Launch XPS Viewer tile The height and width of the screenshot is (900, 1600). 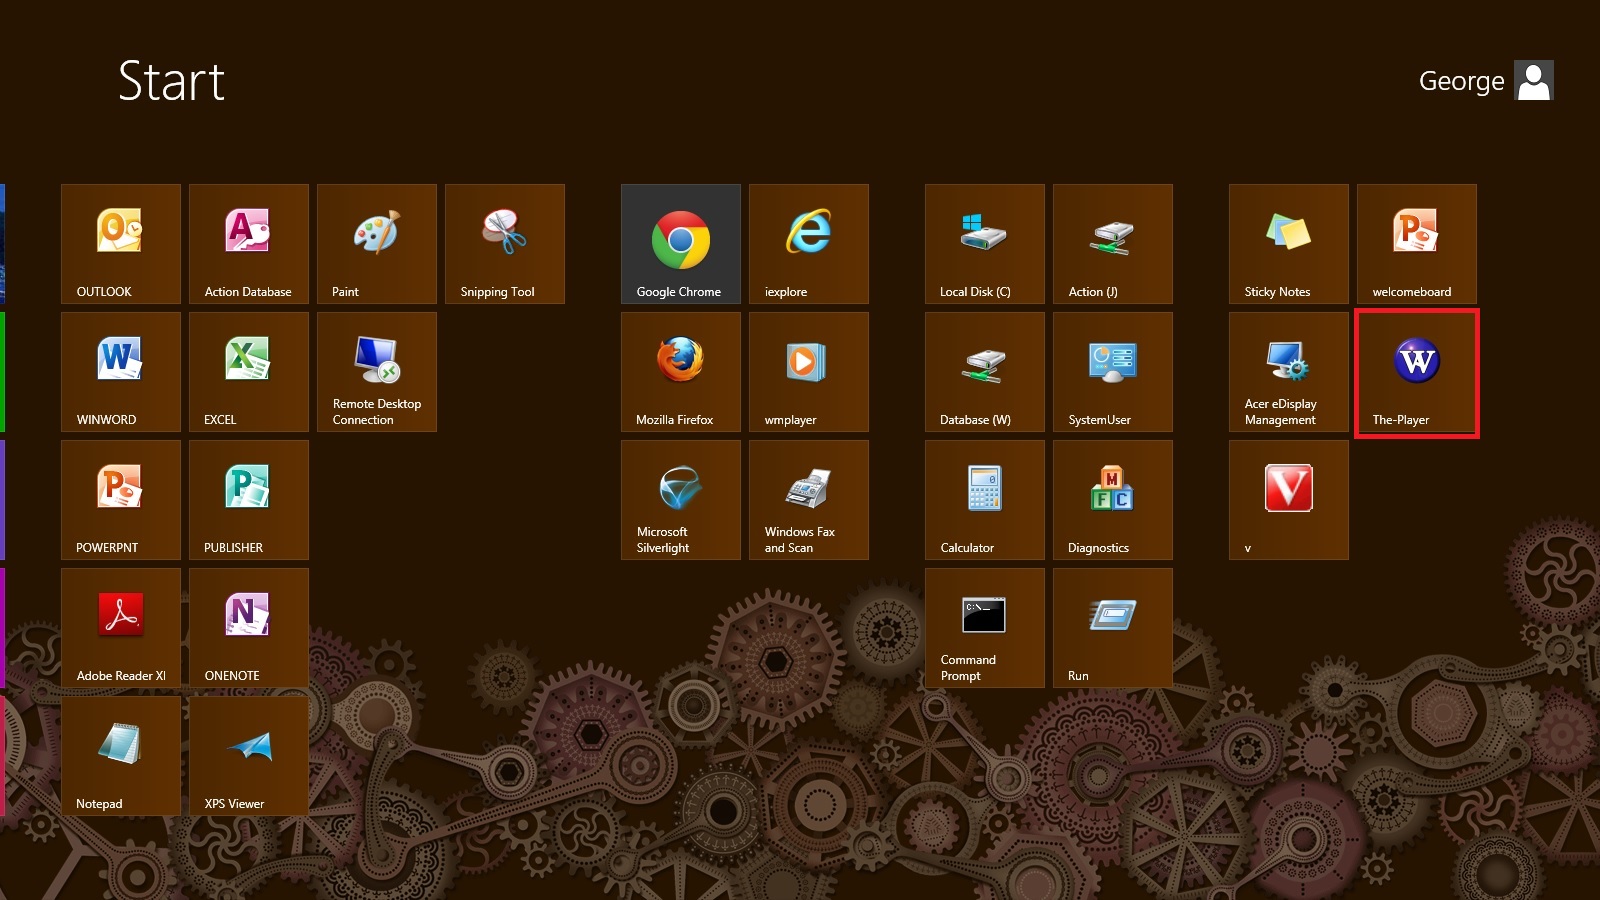click(249, 756)
